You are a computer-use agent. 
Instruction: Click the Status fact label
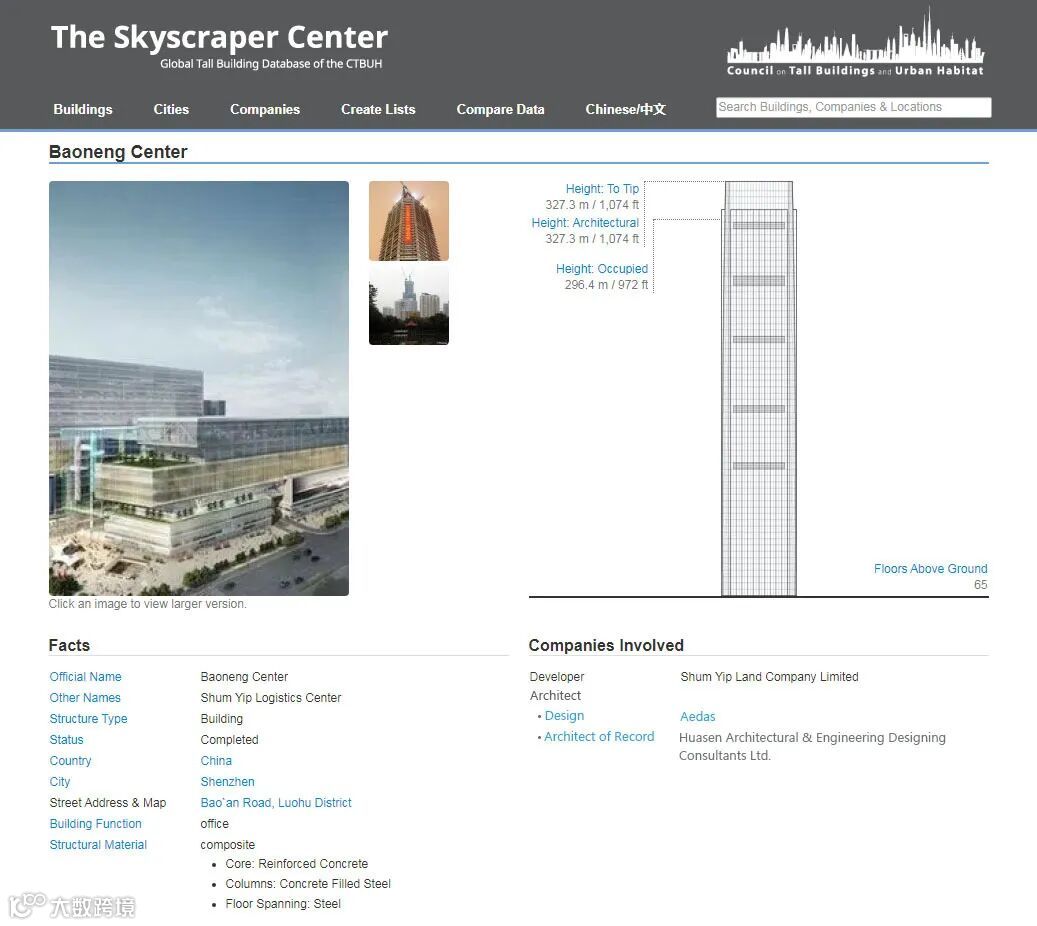(x=66, y=739)
